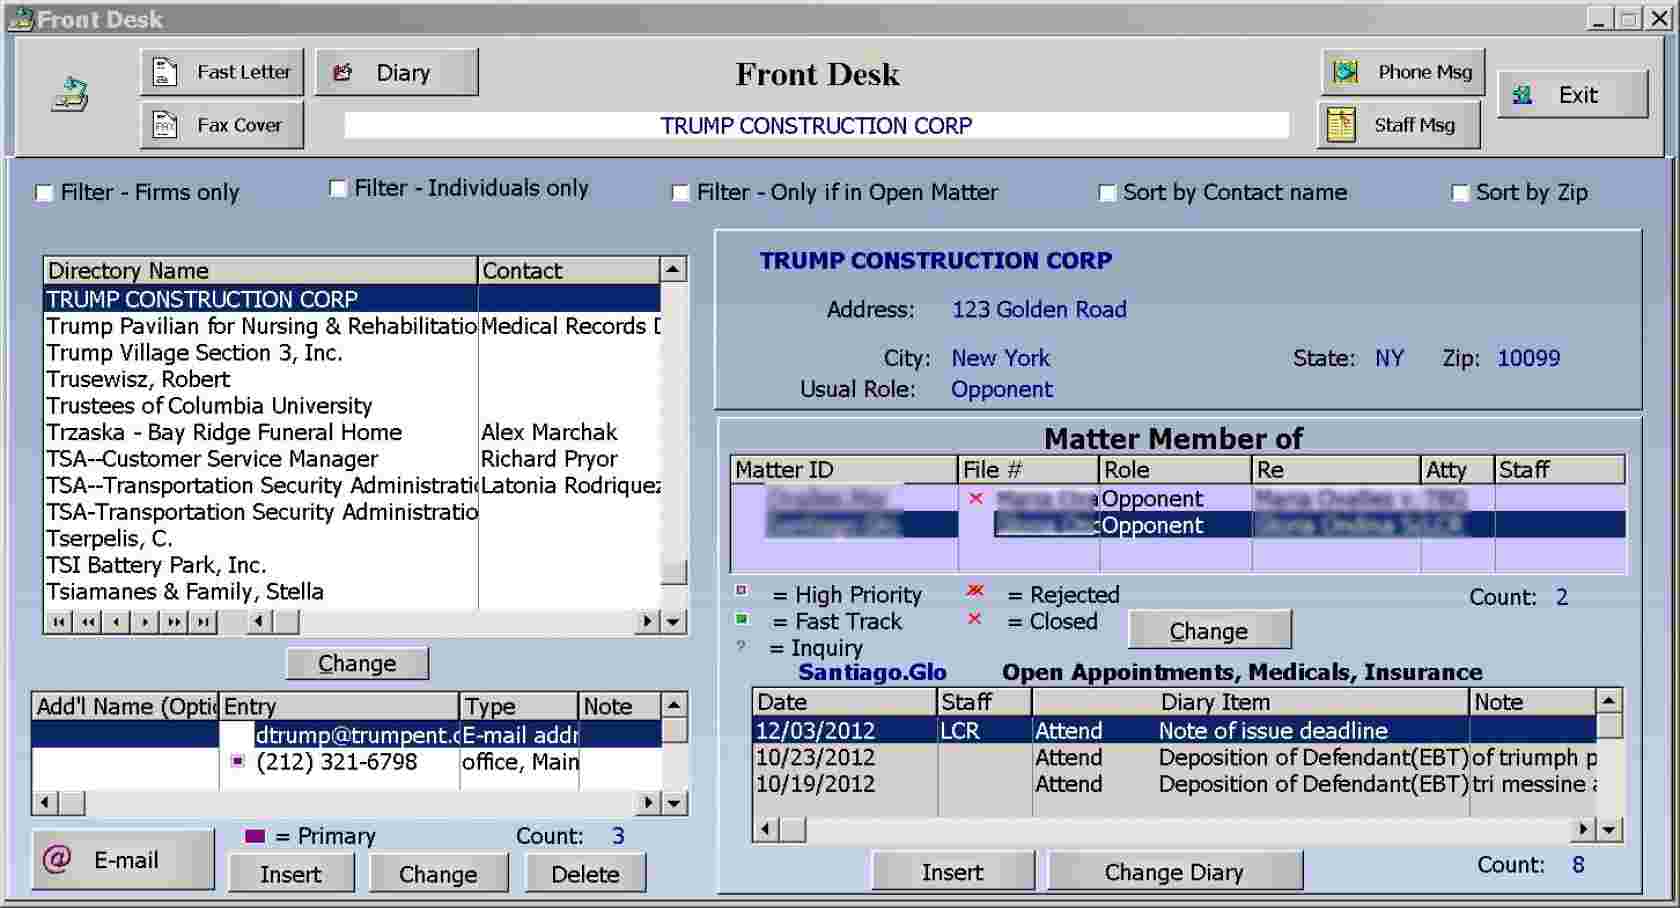1680x908 pixels.
Task: Click the Diary Item column header
Action: coord(1250,702)
